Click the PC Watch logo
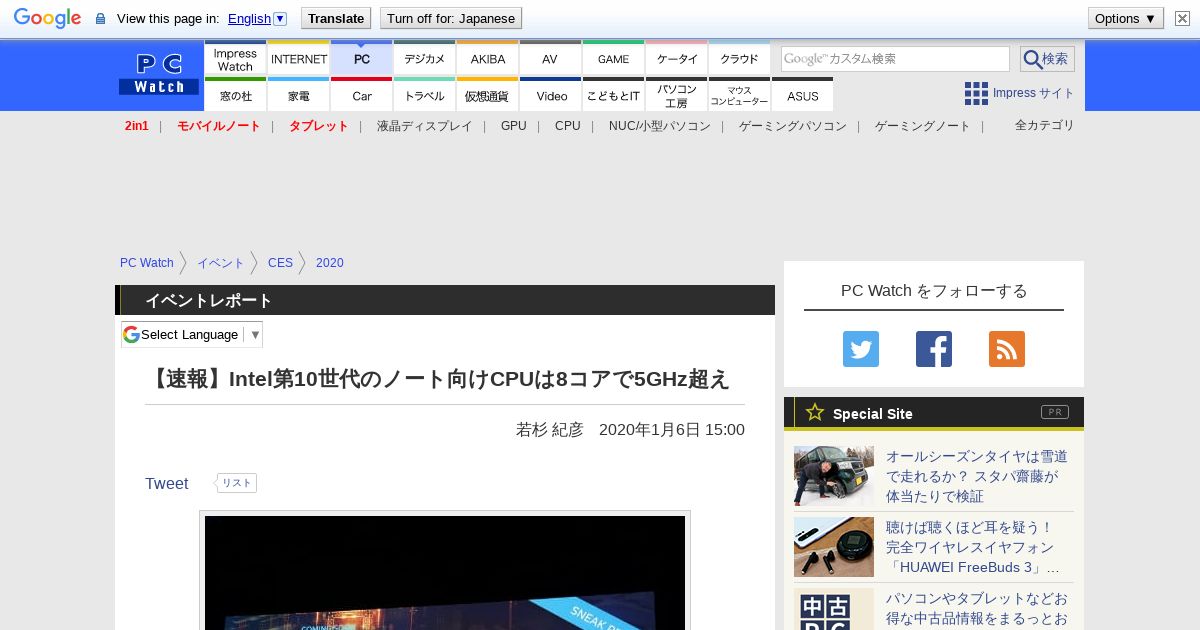This screenshot has width=1200, height=630. [159, 75]
